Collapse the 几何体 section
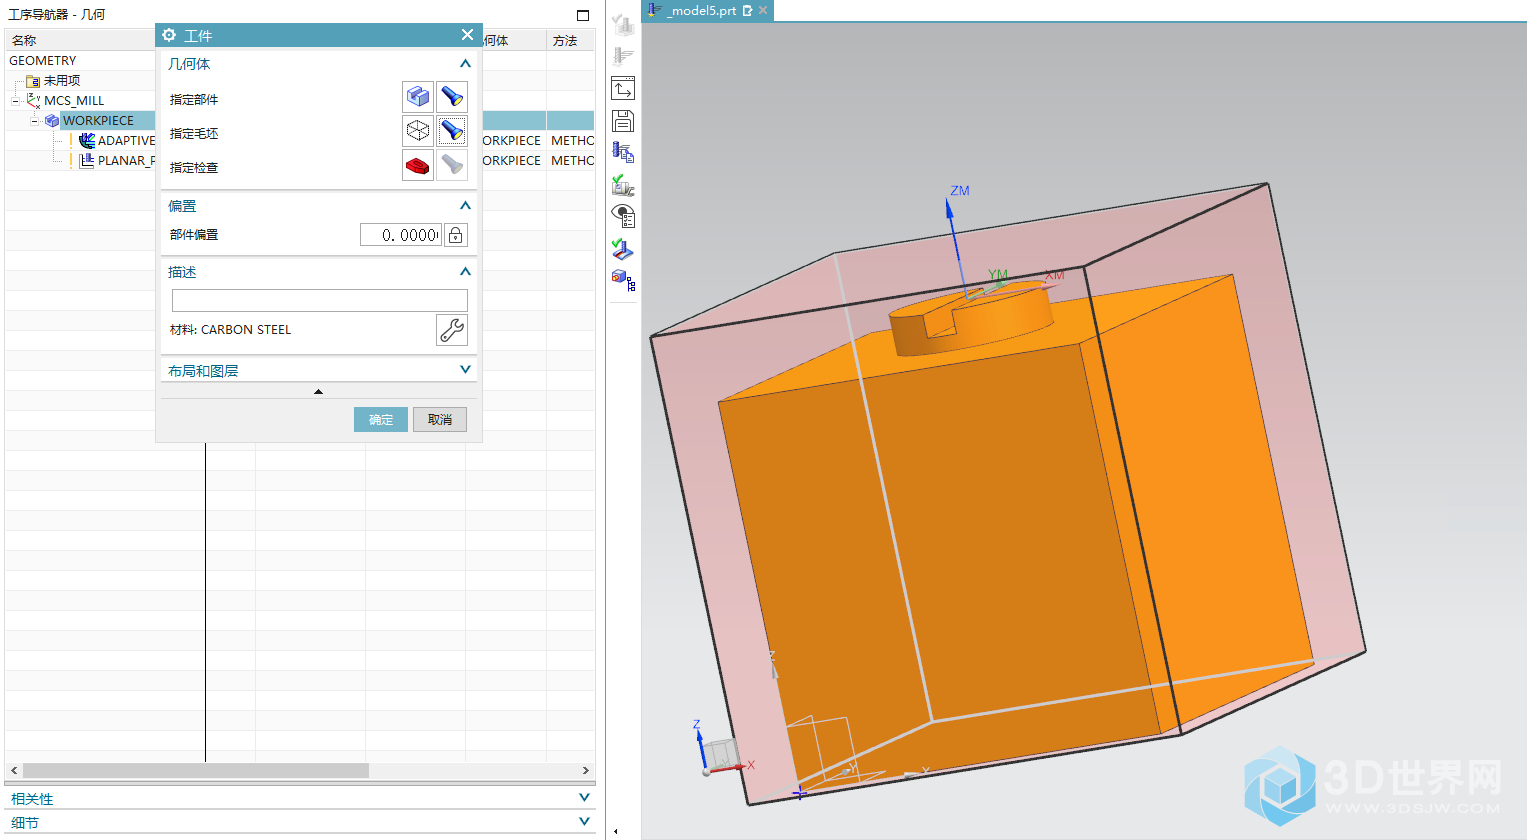The height and width of the screenshot is (840, 1527). click(x=465, y=64)
